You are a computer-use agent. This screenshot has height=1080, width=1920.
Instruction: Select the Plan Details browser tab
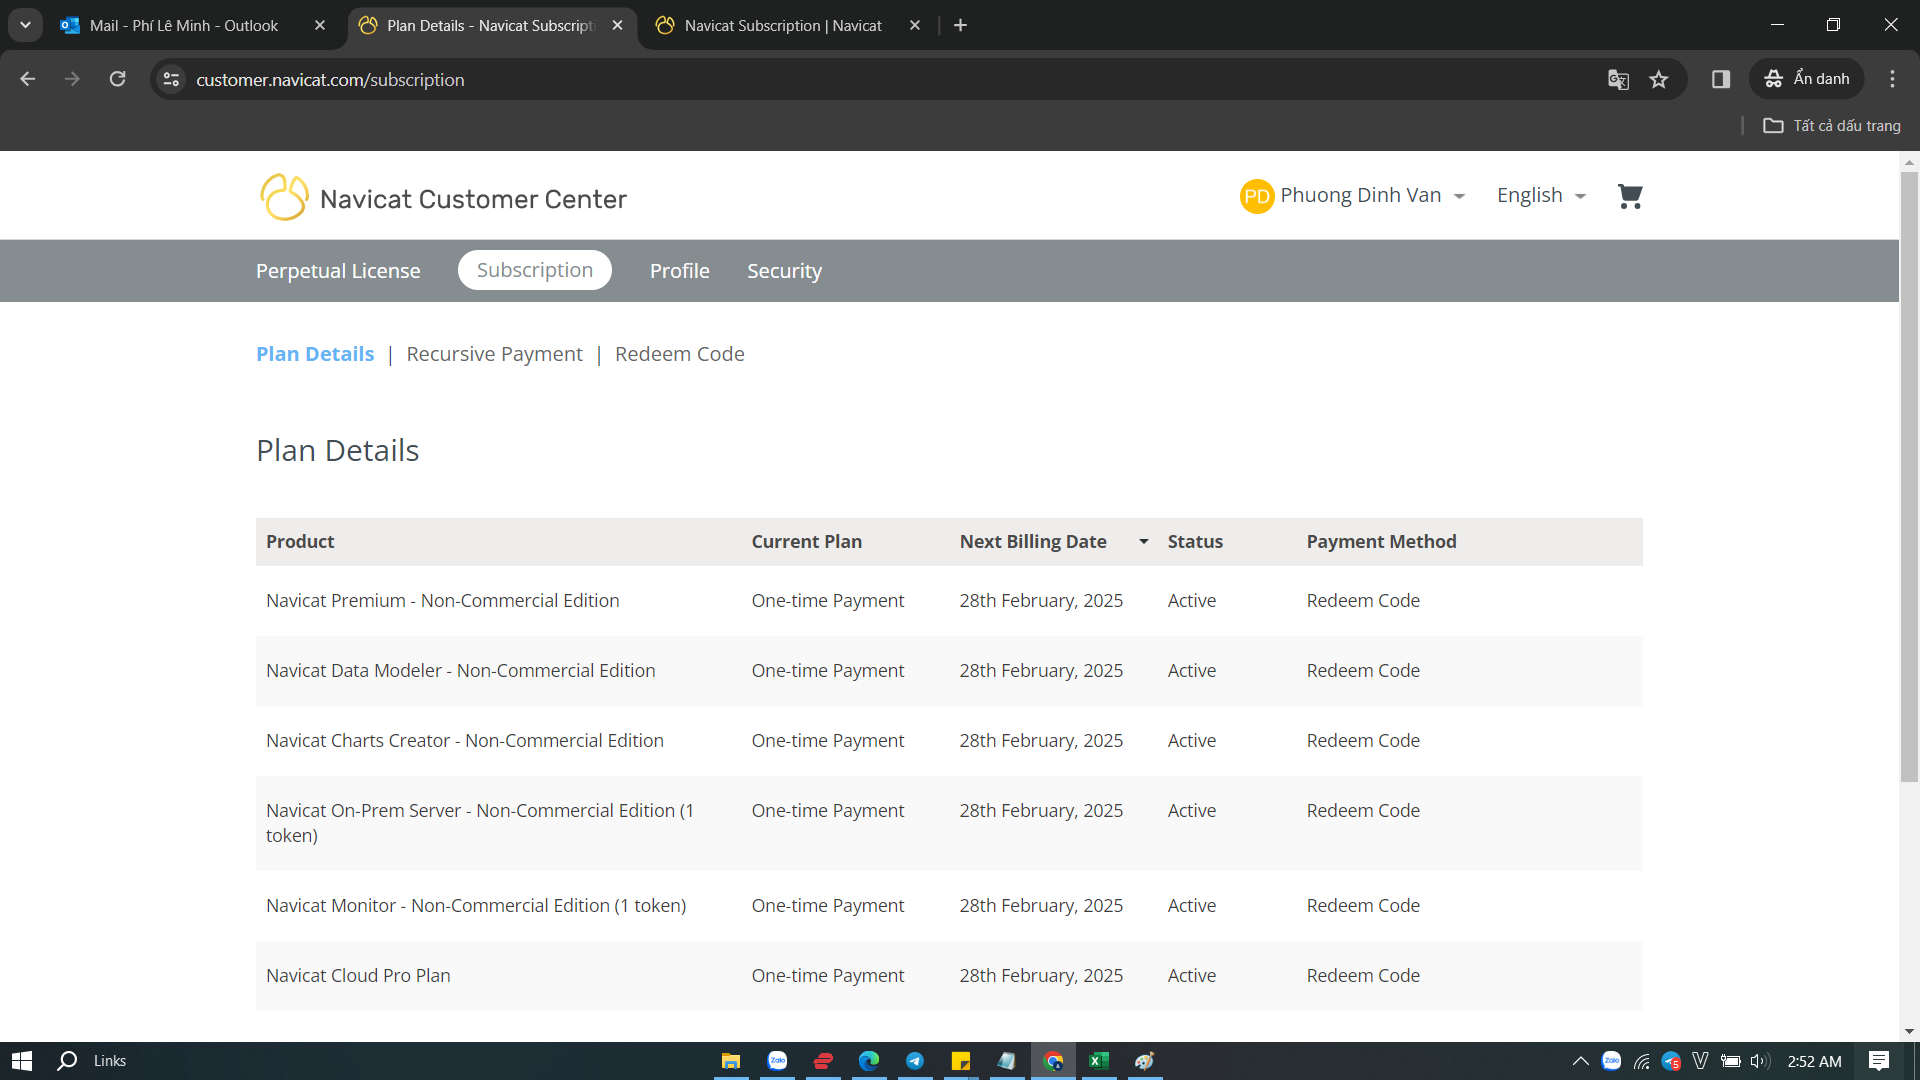pyautogui.click(x=492, y=25)
